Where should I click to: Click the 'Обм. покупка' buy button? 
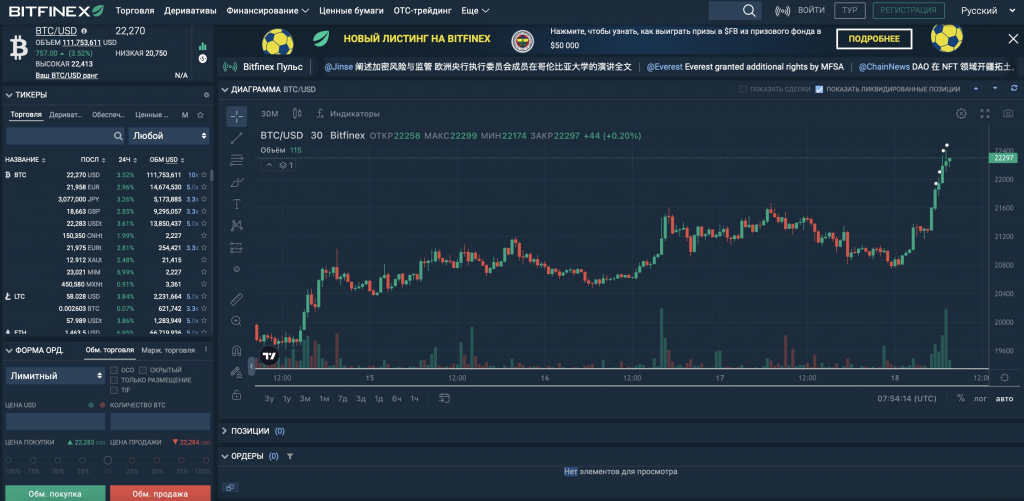tap(55, 493)
